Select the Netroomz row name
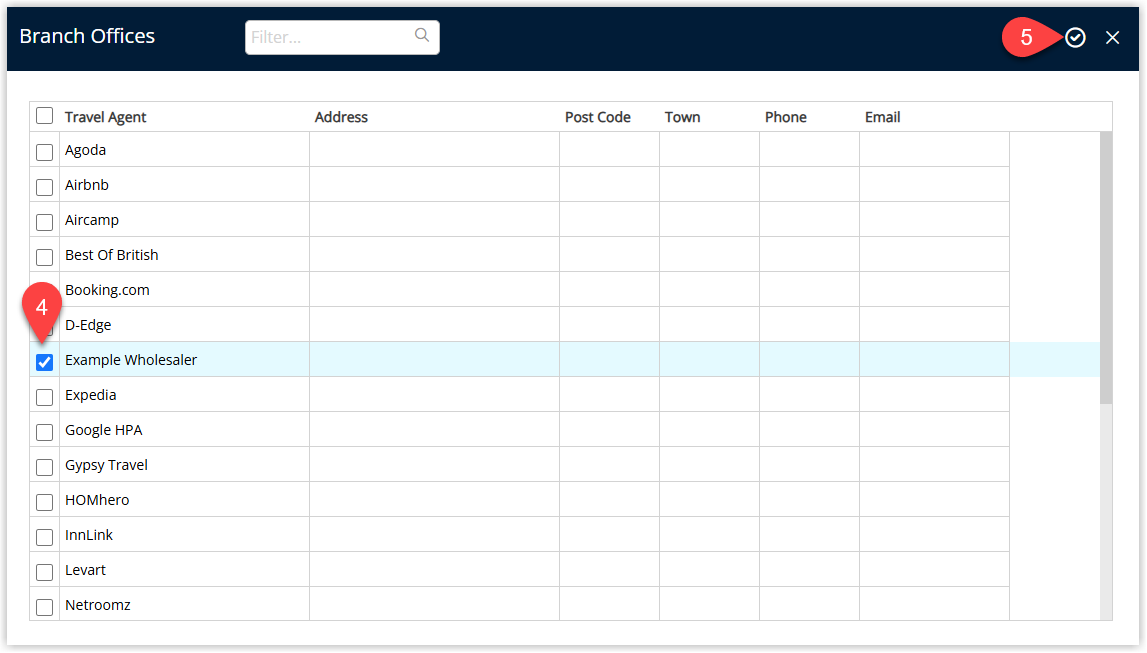The width and height of the screenshot is (1147, 653). [x=97, y=605]
